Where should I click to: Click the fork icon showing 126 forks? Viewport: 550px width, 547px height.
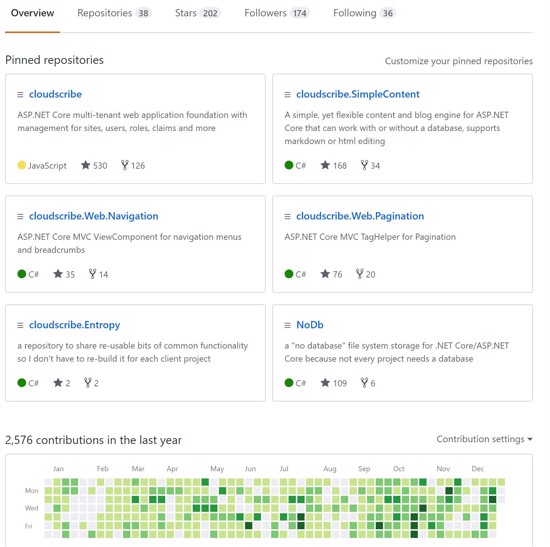pyautogui.click(x=125, y=165)
